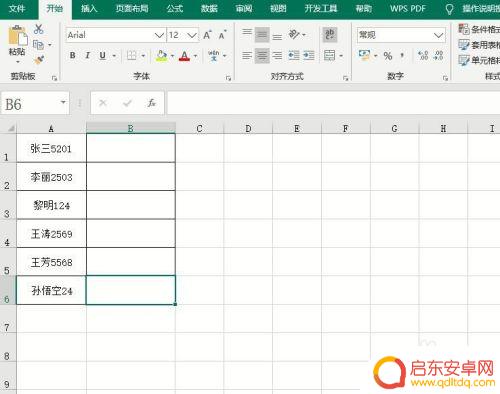500x394 pixels.
Task: Open the font size 12 dropdown
Action: click(192, 35)
